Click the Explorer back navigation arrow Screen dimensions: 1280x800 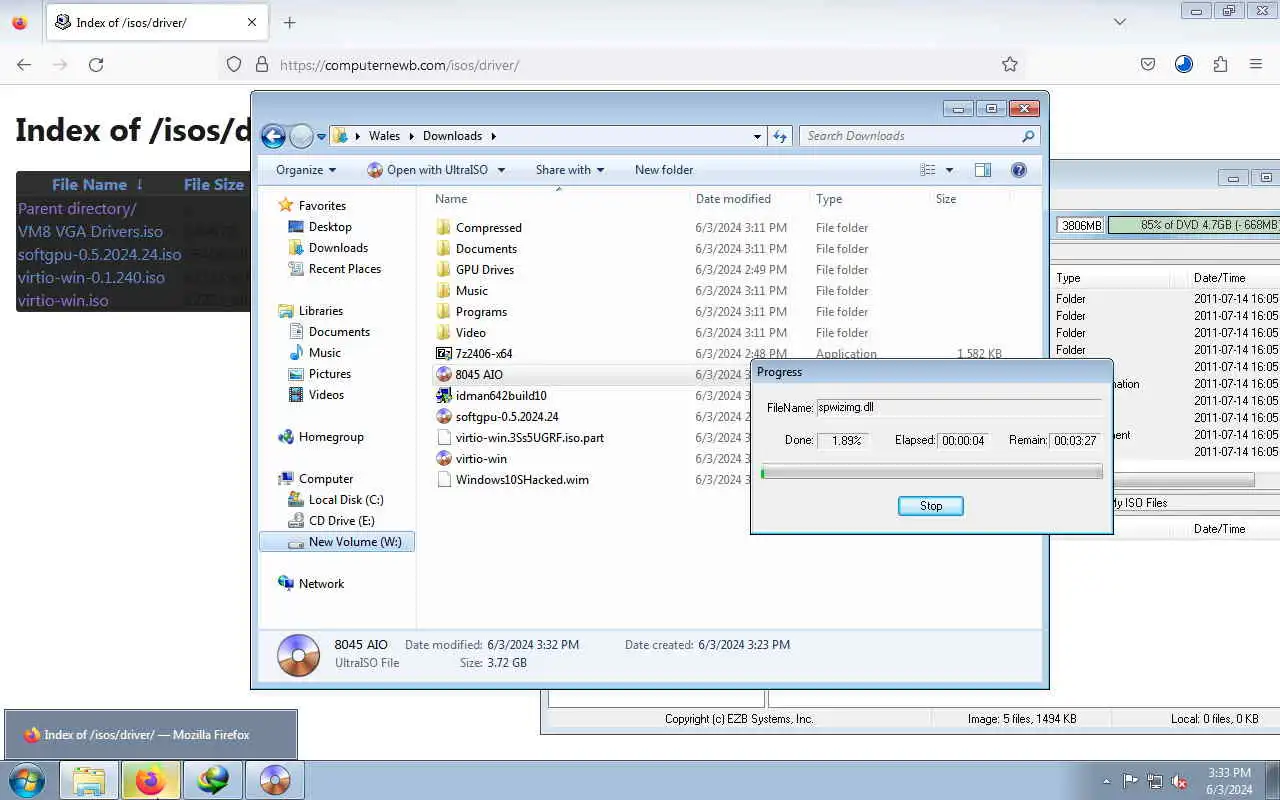(x=273, y=136)
